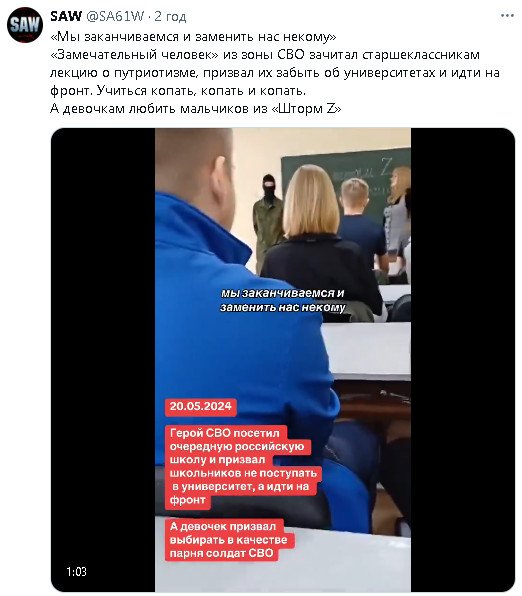Click the 1:03 video duration badge
This screenshot has width=522, height=596.
point(76,571)
